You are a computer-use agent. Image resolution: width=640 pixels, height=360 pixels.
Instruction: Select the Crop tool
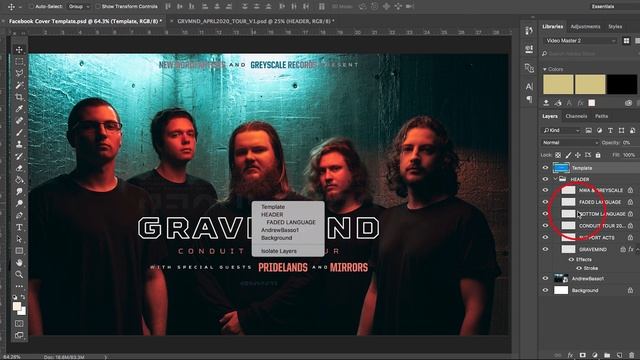coord(19,97)
